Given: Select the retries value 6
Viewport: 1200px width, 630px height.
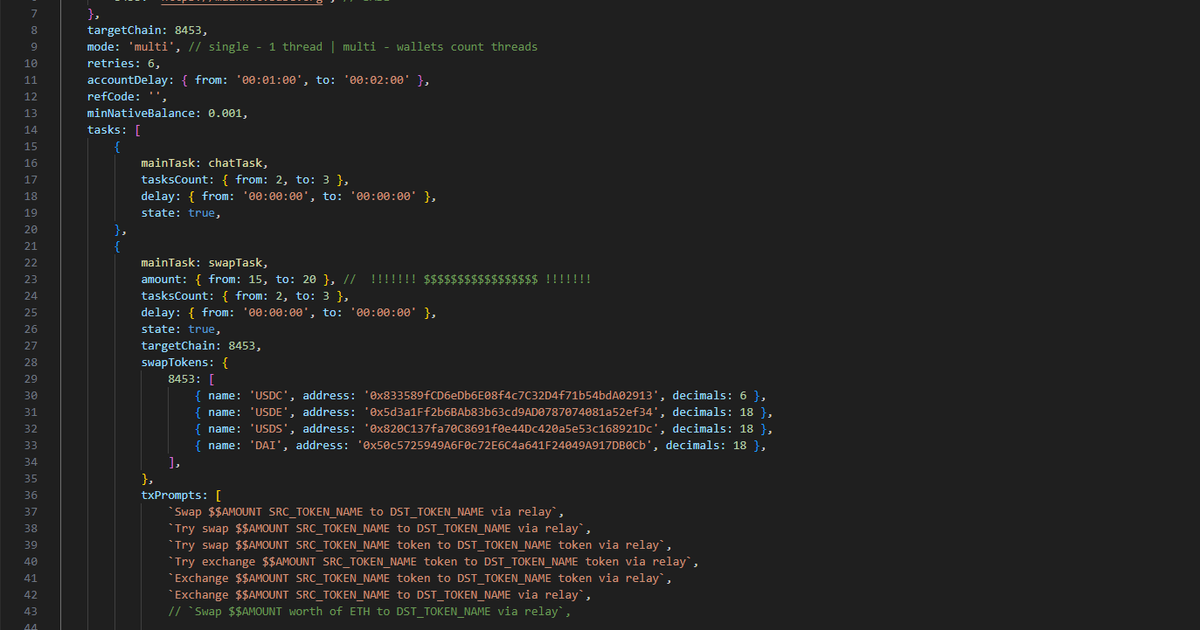Looking at the screenshot, I should (151, 63).
